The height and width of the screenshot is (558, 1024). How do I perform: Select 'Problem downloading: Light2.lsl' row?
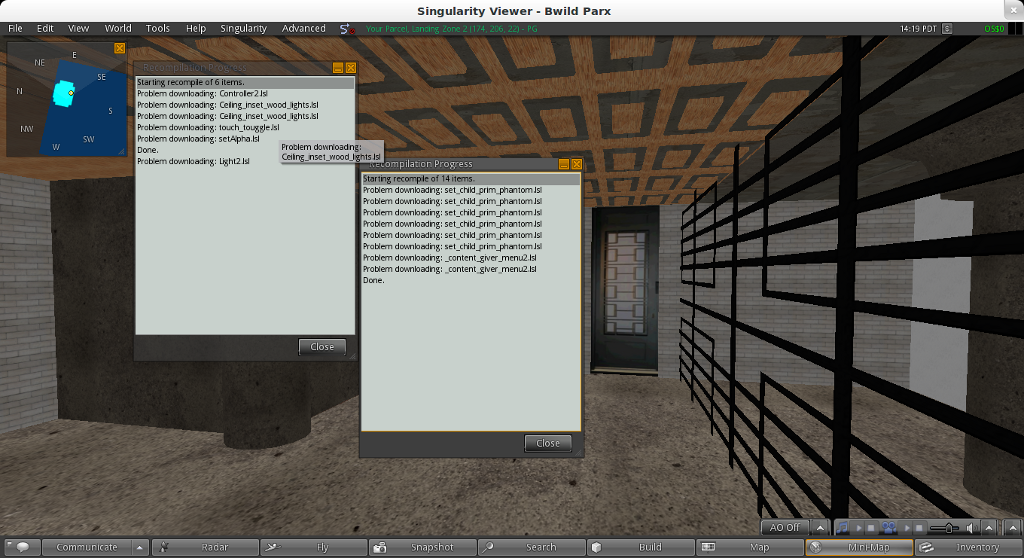[x=245, y=161]
